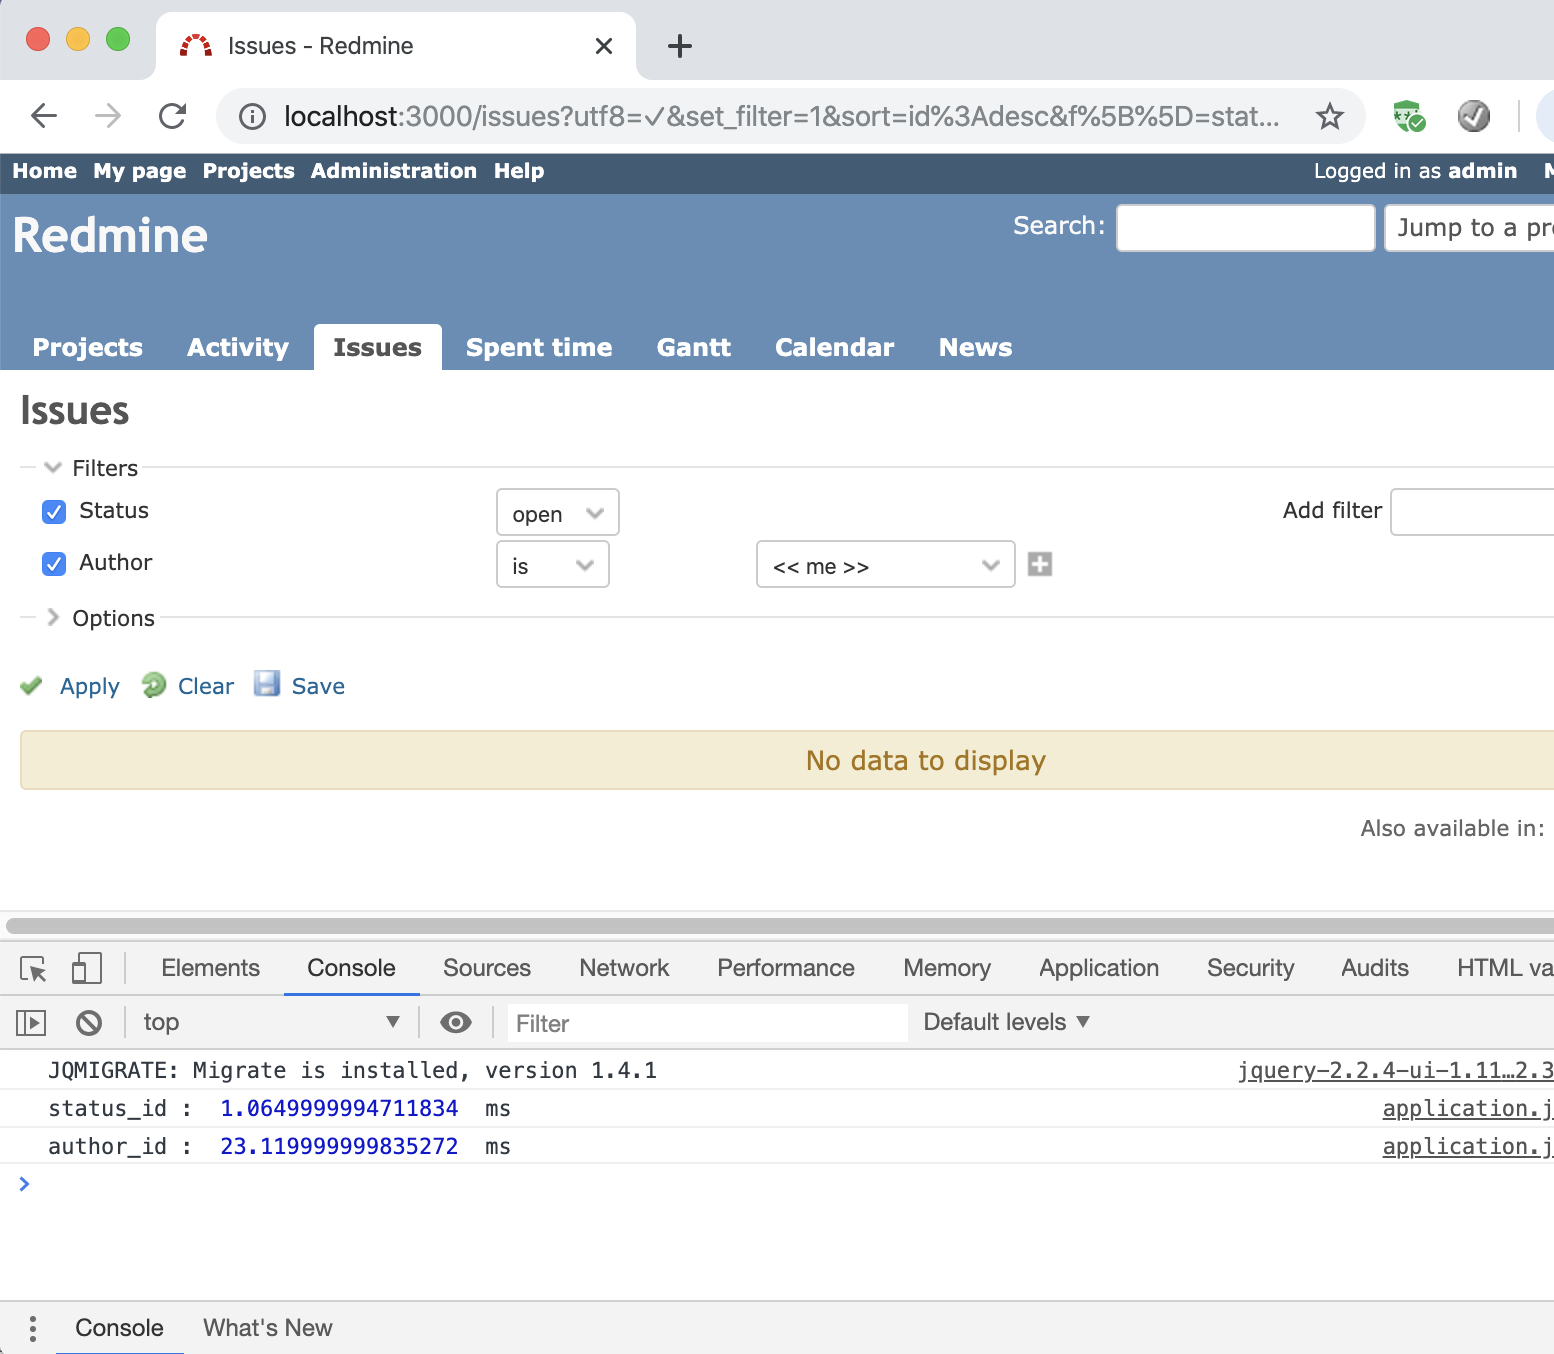This screenshot has width=1554, height=1354.
Task: Open a new browser tab
Action: click(680, 46)
